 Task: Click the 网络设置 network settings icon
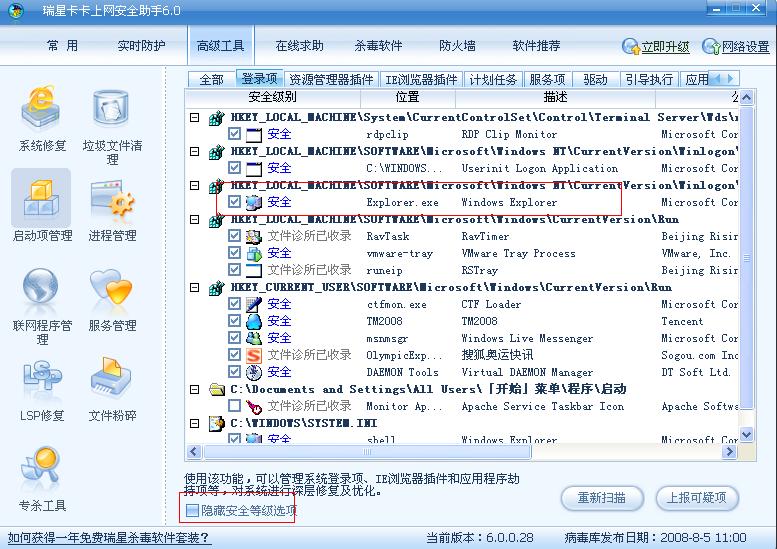click(x=711, y=47)
